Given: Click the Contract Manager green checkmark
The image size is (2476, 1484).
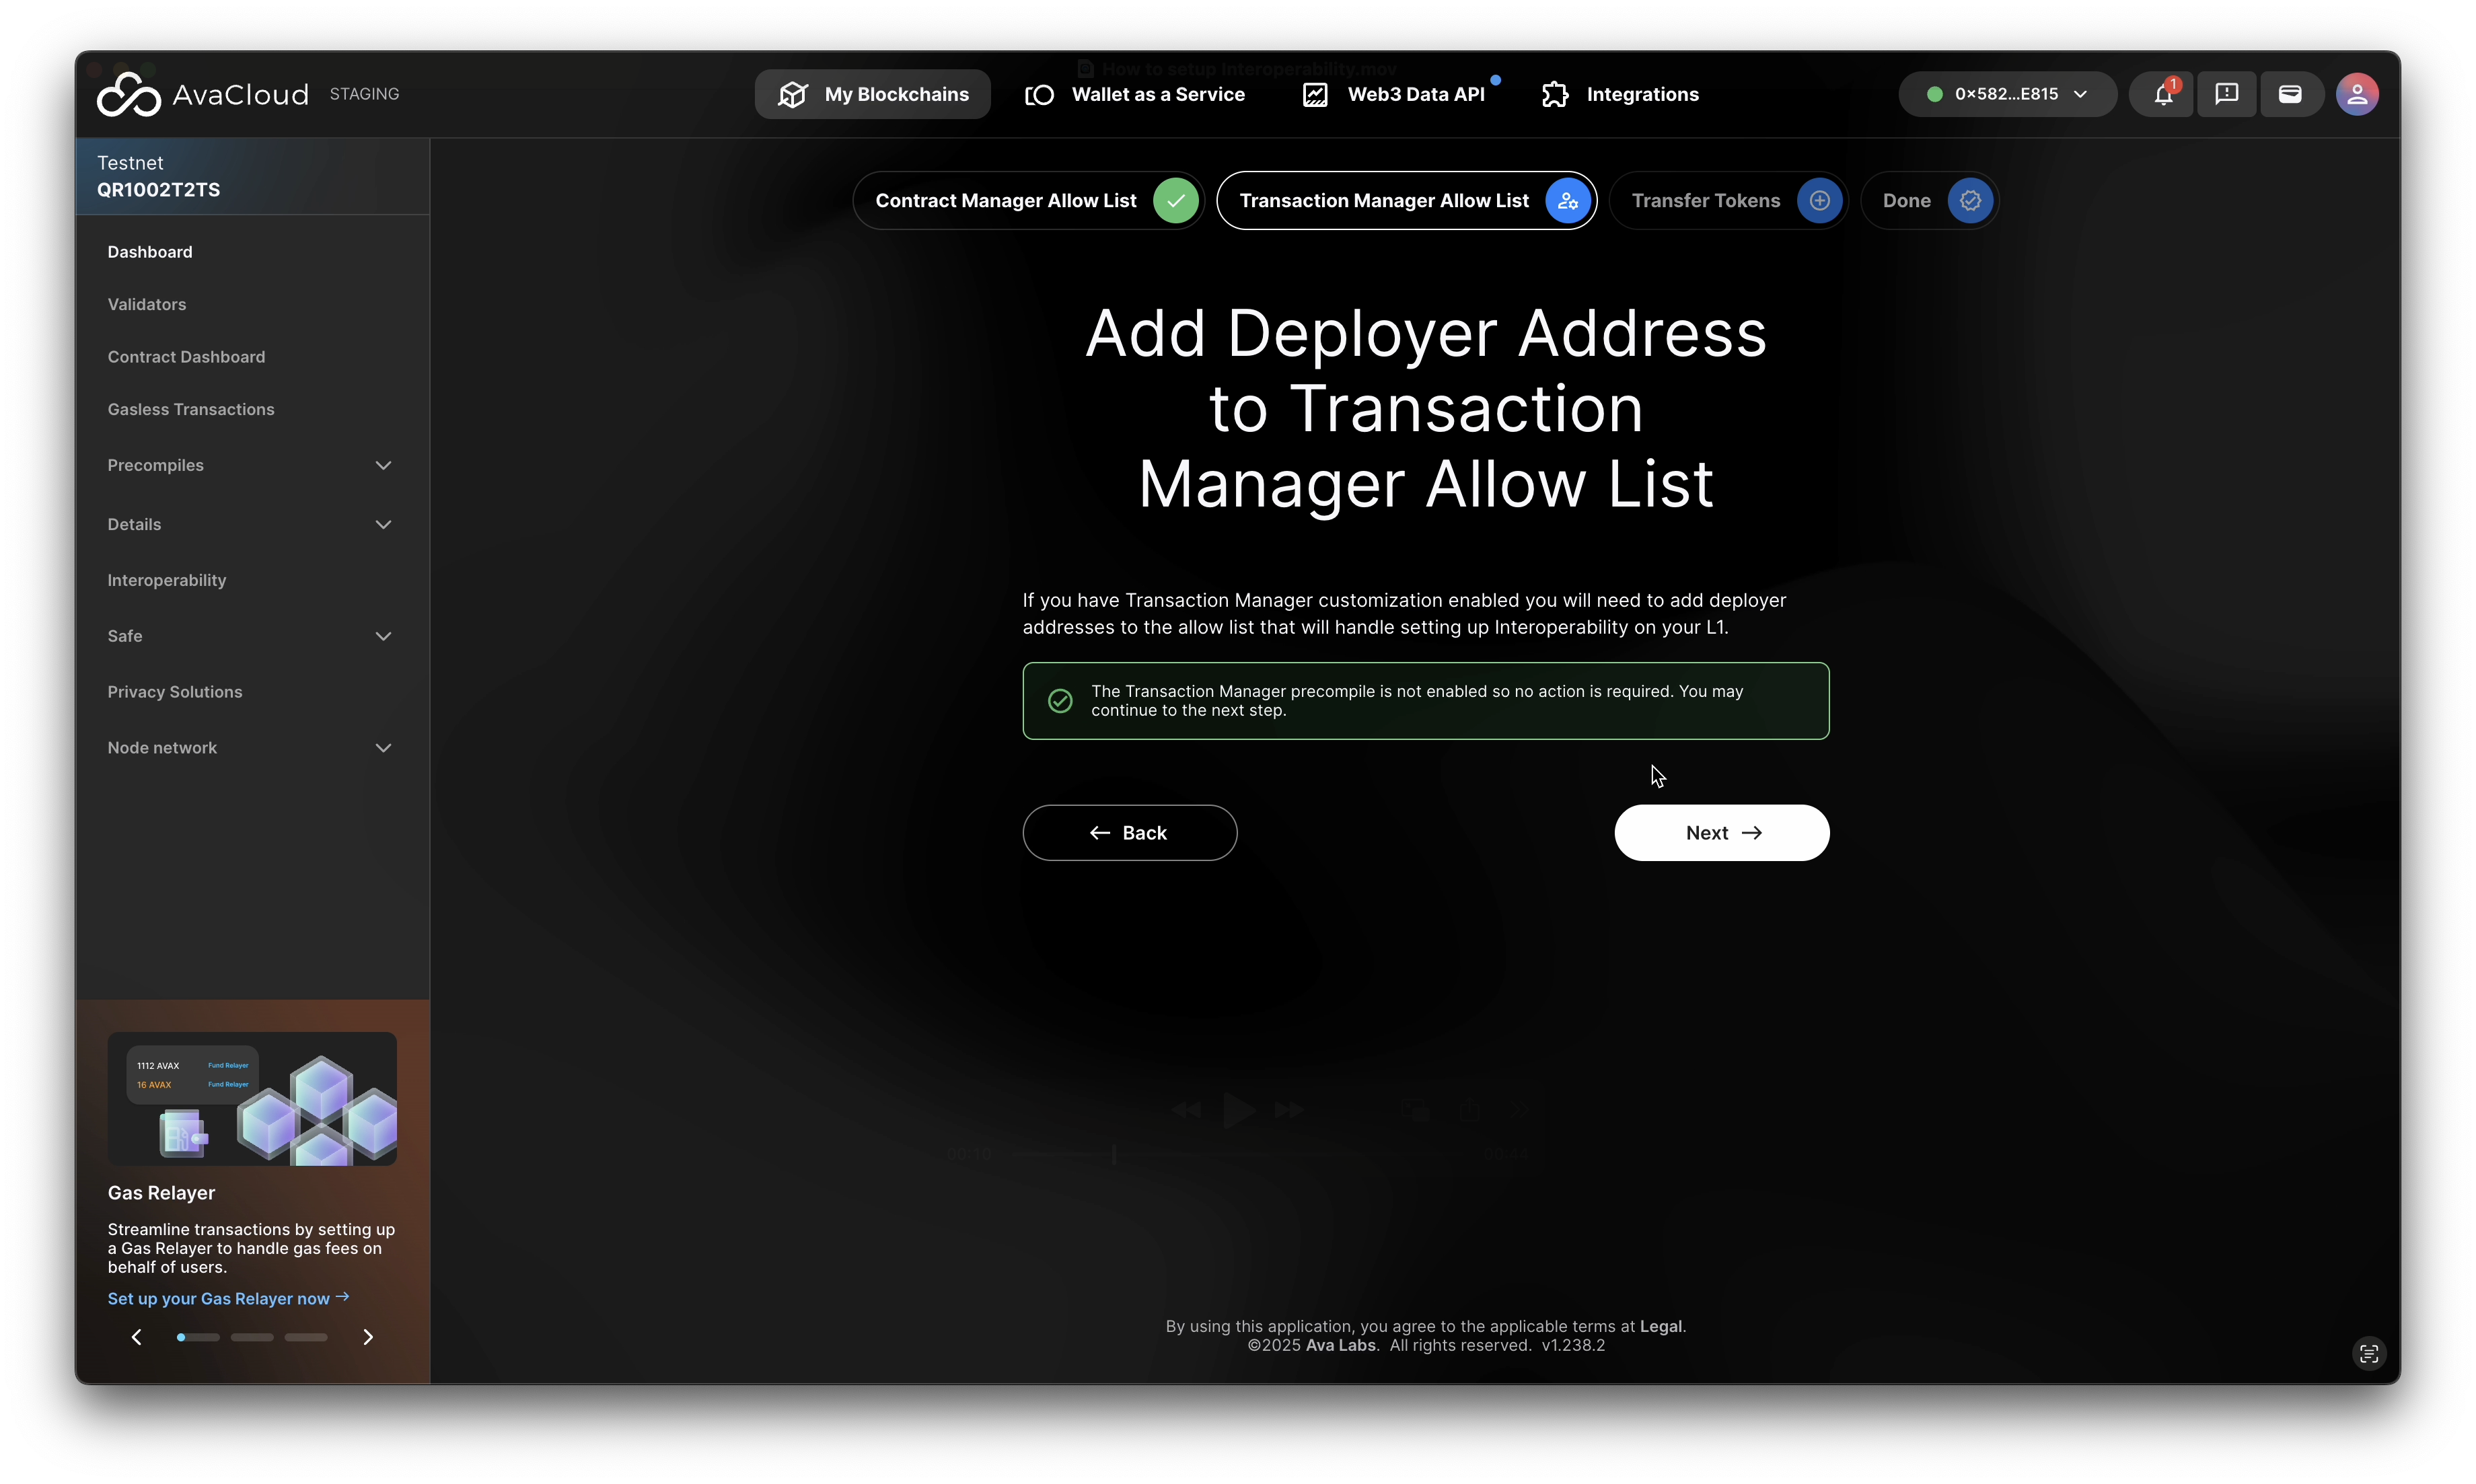Looking at the screenshot, I should (x=1175, y=201).
